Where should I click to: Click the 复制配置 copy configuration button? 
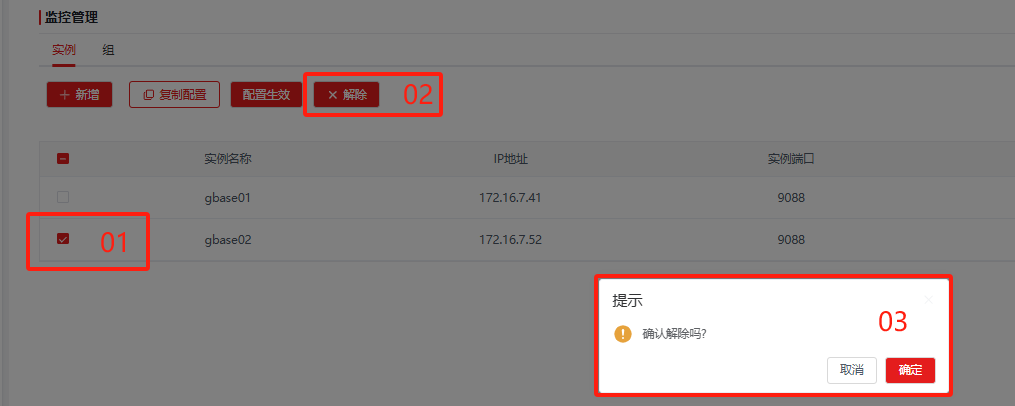[x=175, y=95]
